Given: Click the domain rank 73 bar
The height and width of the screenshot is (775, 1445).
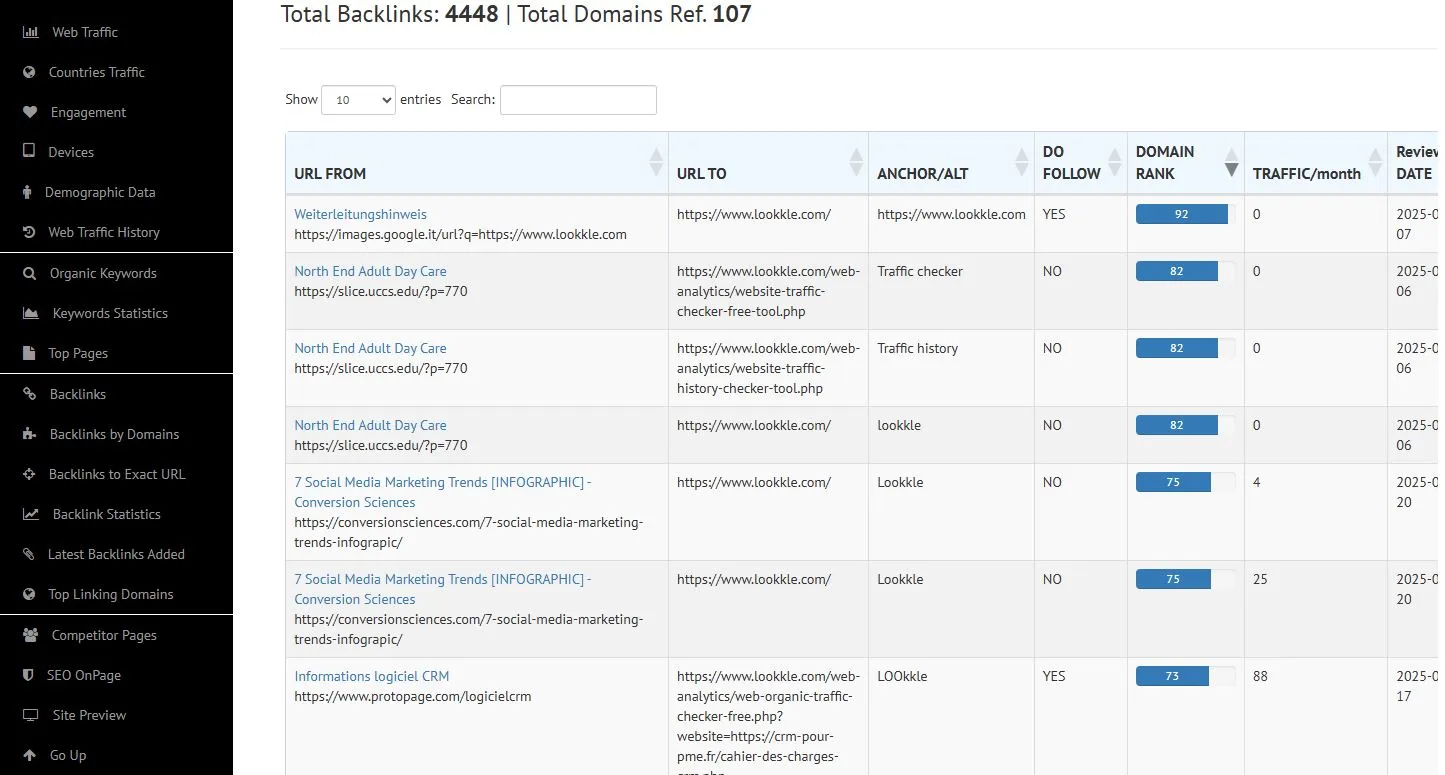Looking at the screenshot, I should pos(1172,676).
